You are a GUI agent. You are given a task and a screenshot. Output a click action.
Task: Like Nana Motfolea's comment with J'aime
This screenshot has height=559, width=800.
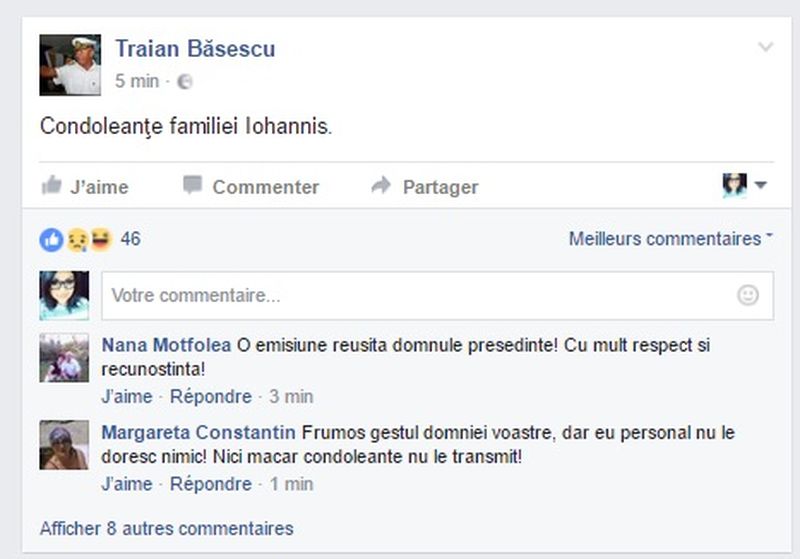[127, 396]
